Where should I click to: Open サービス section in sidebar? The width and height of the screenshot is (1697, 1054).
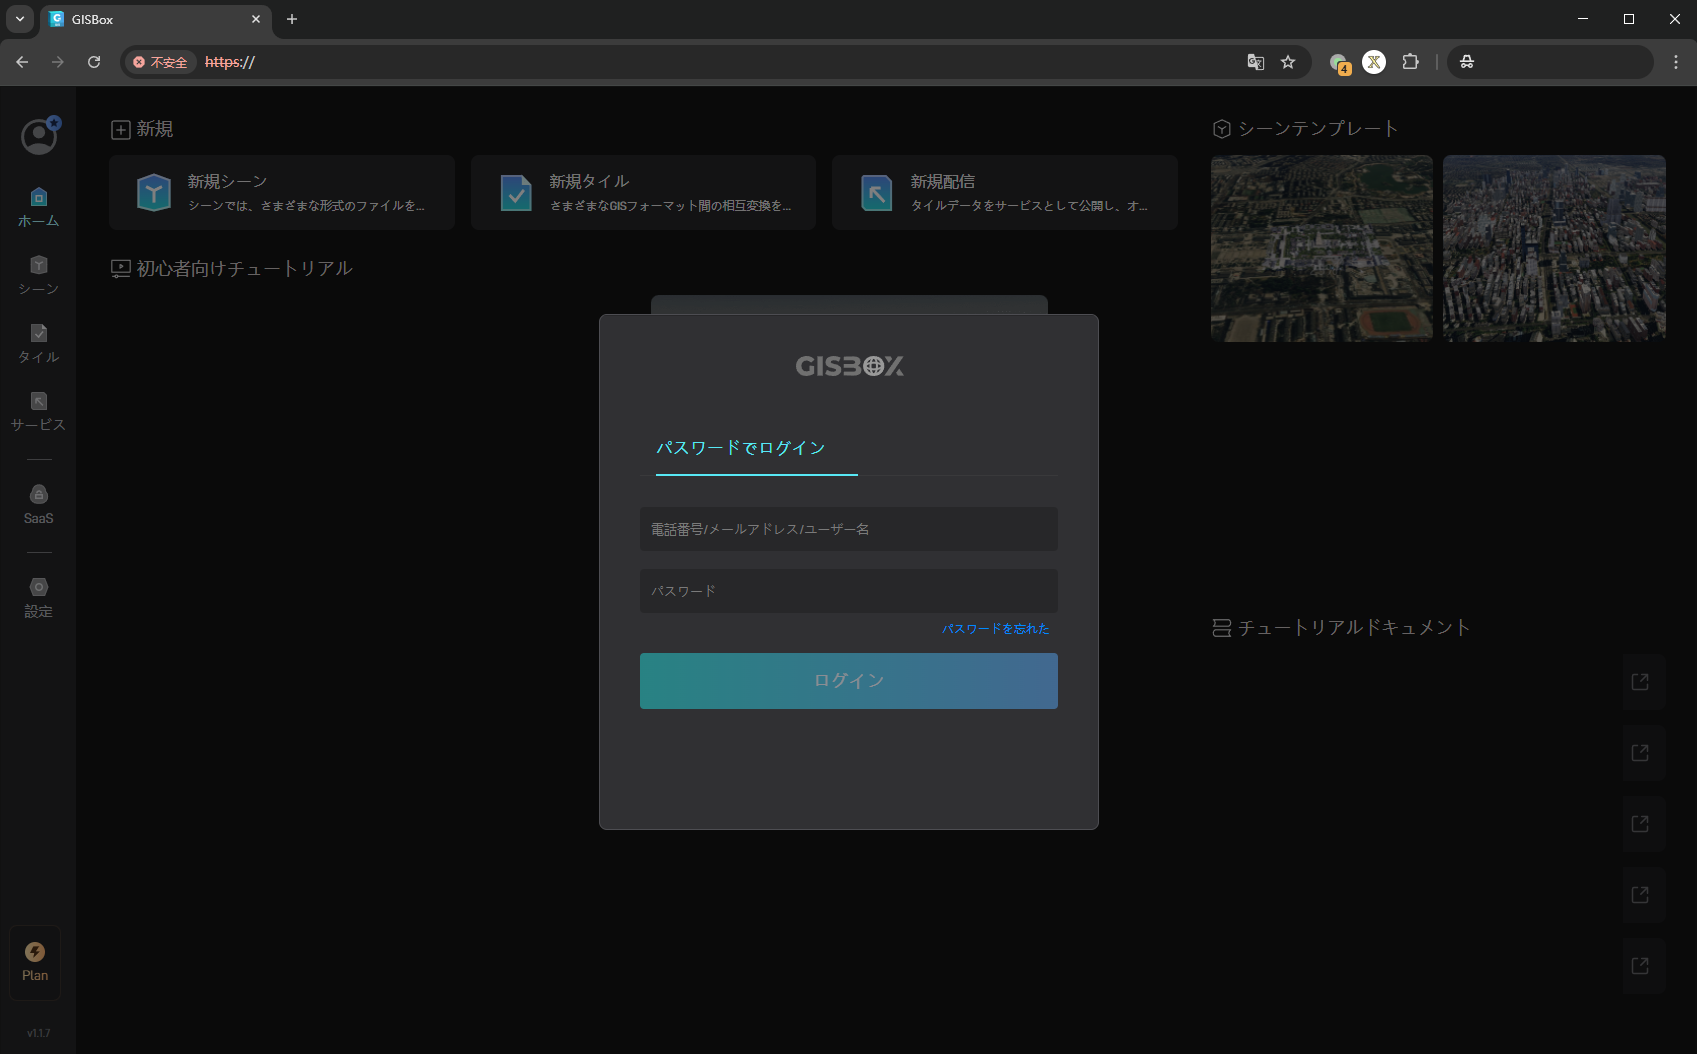[x=38, y=412]
